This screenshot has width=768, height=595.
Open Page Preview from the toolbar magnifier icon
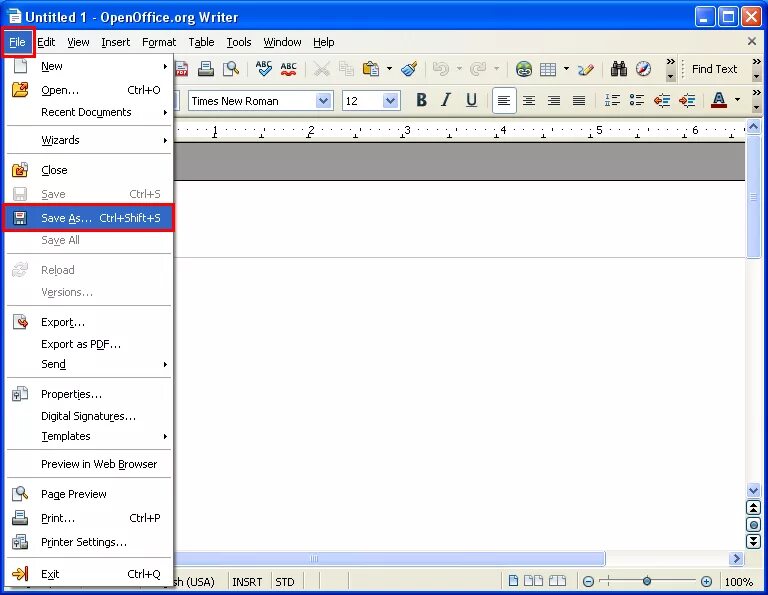(x=231, y=69)
